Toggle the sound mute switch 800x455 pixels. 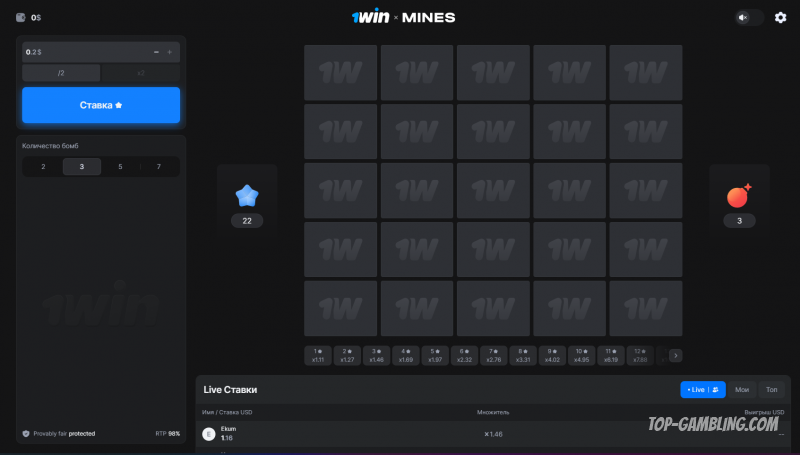[748, 17]
